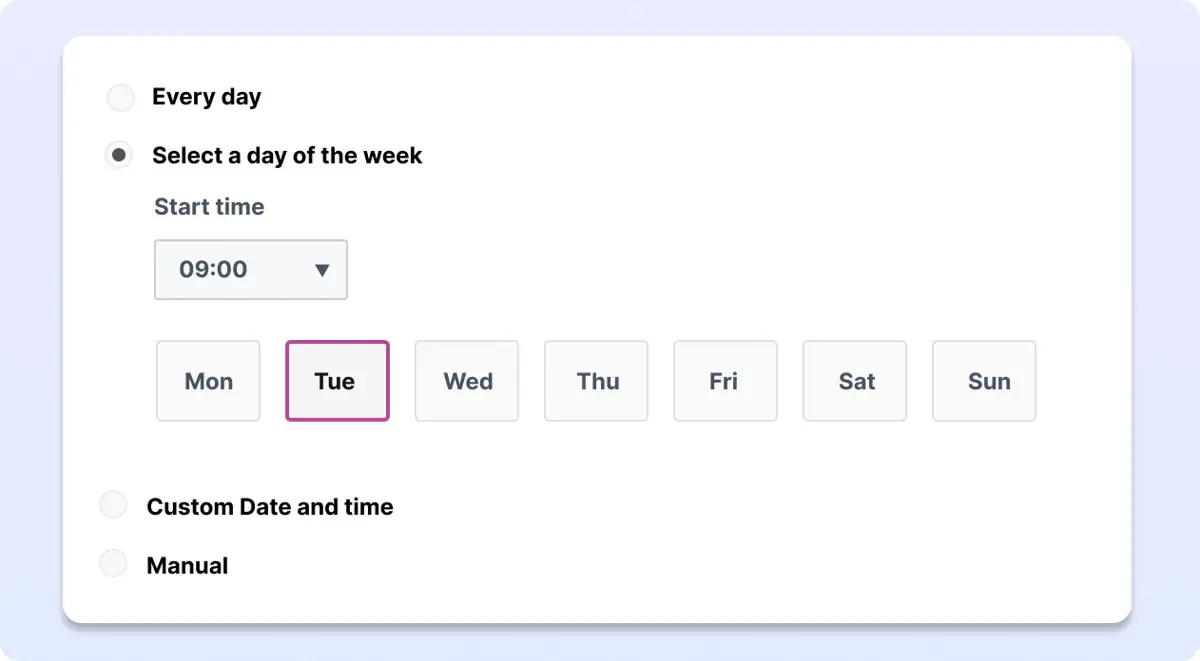Toggle the Saturday day selection

click(854, 381)
